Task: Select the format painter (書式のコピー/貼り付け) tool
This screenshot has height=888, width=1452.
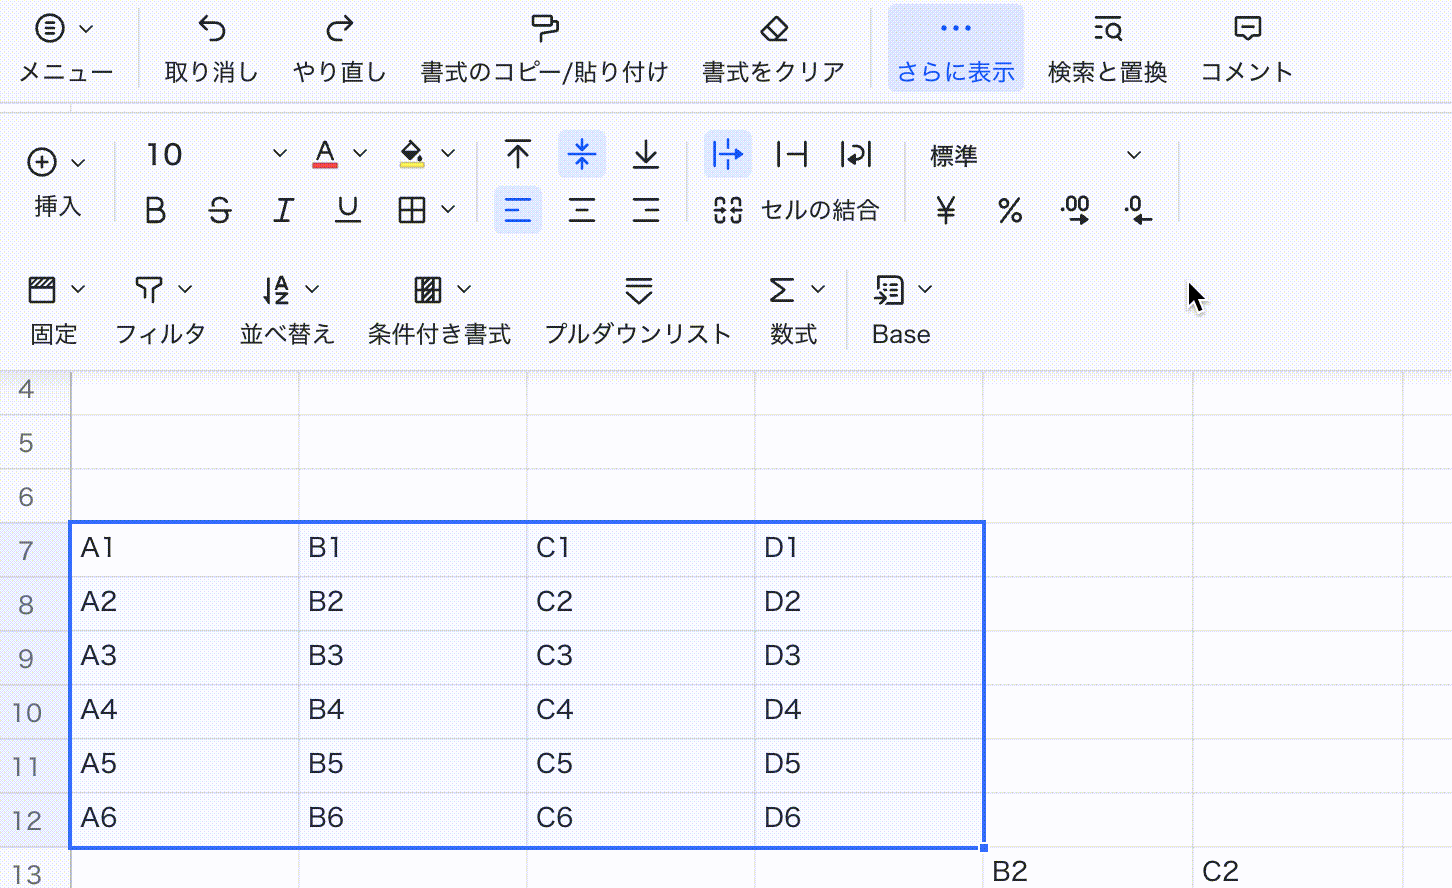Action: point(544,29)
